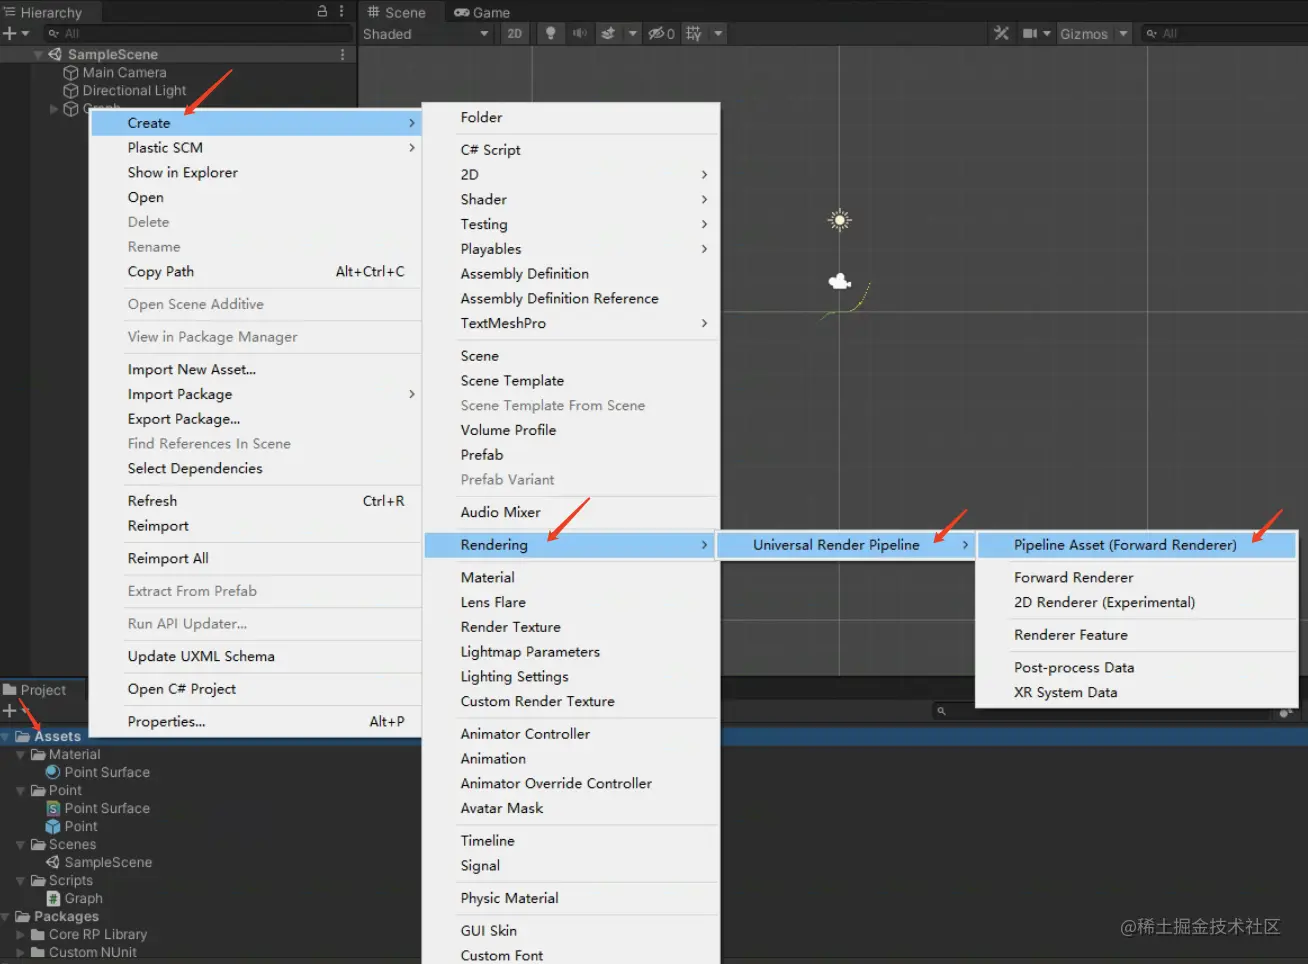Choose Universal Render Pipeline submenu

click(845, 545)
